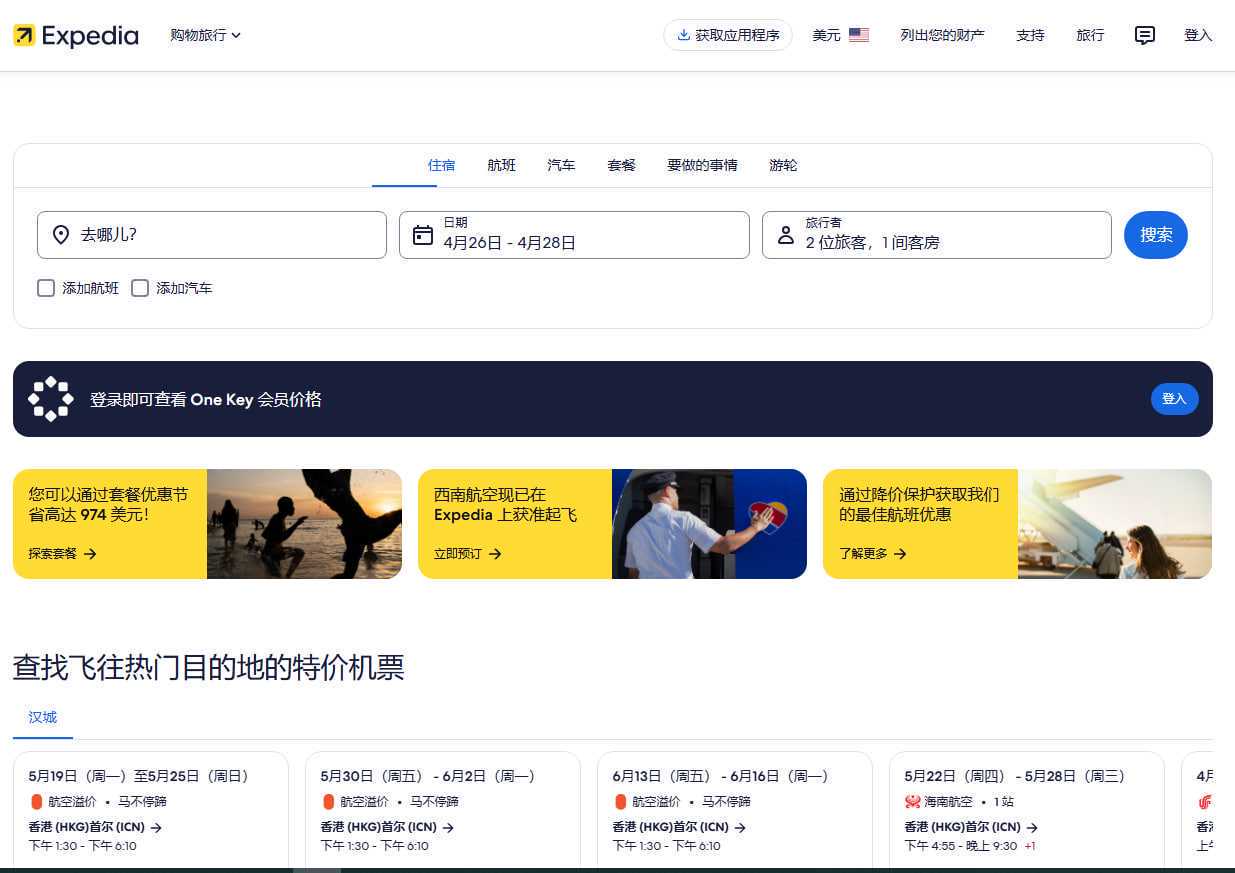
Task: Click the download icon in 获取应用程序 button
Action: tap(684, 35)
